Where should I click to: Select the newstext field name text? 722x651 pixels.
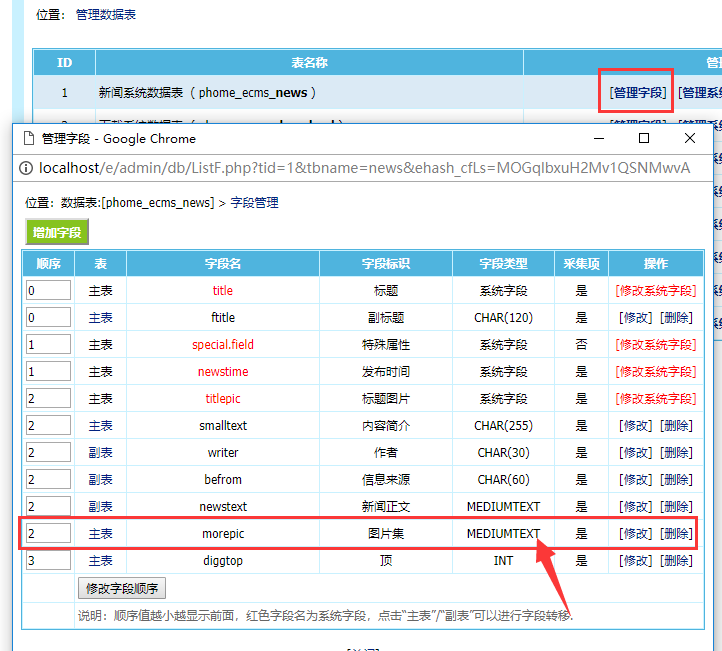(223, 506)
